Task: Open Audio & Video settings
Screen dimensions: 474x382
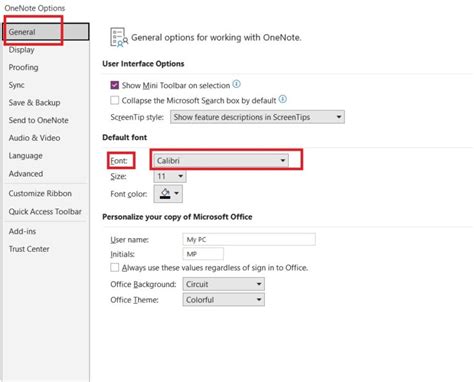Action: (x=34, y=138)
